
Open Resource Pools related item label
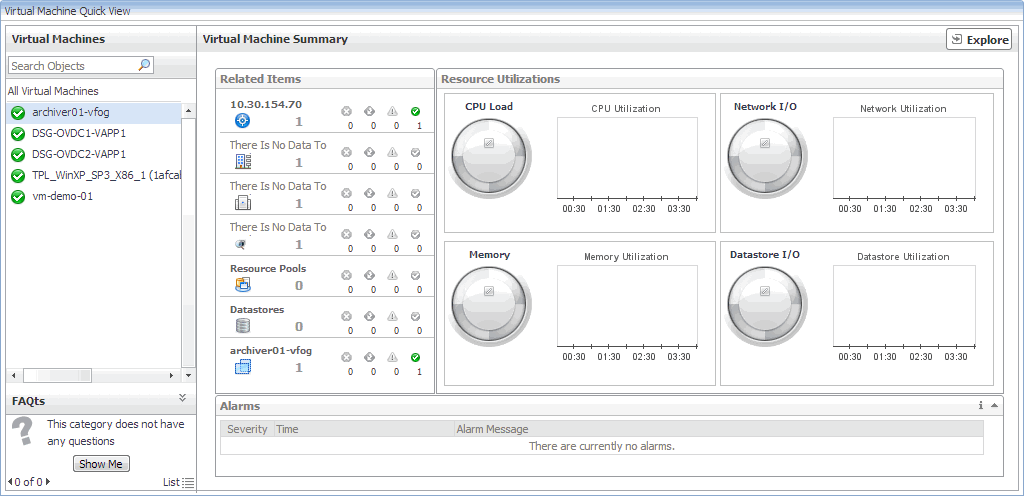(268, 268)
